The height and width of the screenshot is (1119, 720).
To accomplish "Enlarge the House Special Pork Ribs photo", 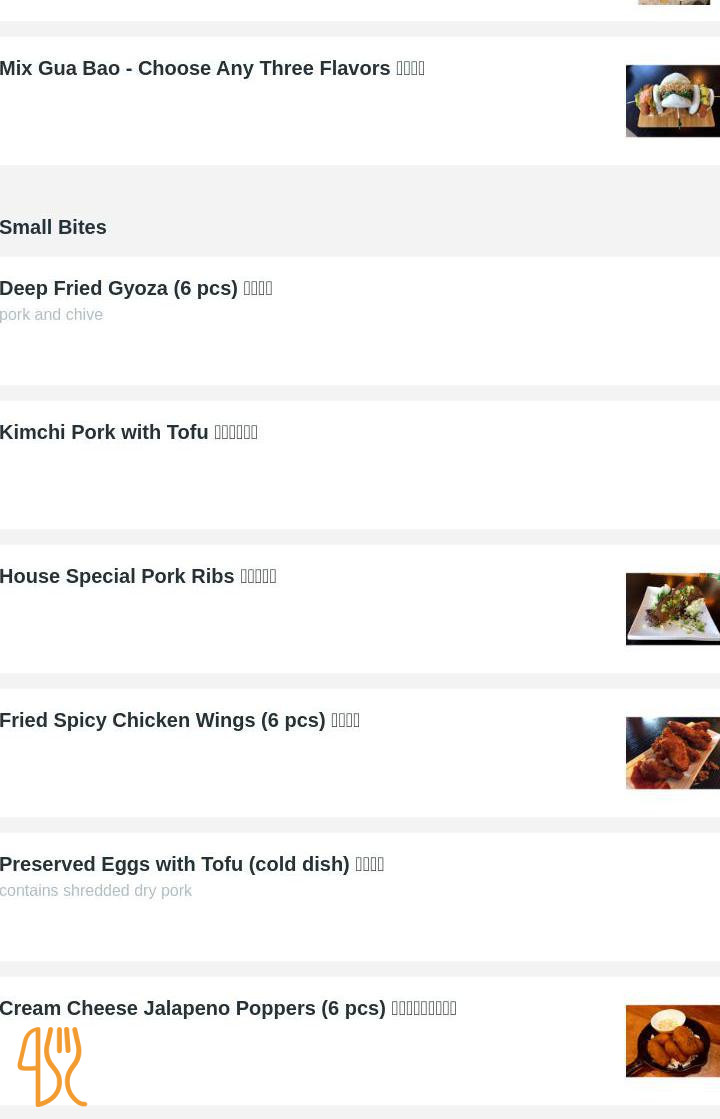I will point(672,608).
